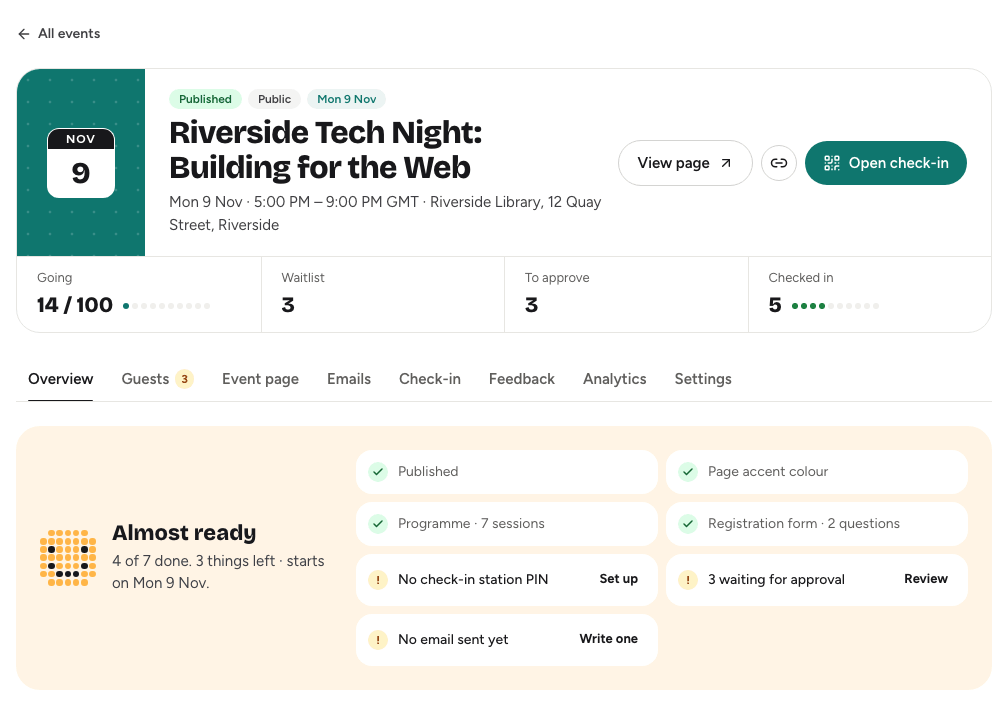
Task: Switch to the Emails tab
Action: pos(349,379)
